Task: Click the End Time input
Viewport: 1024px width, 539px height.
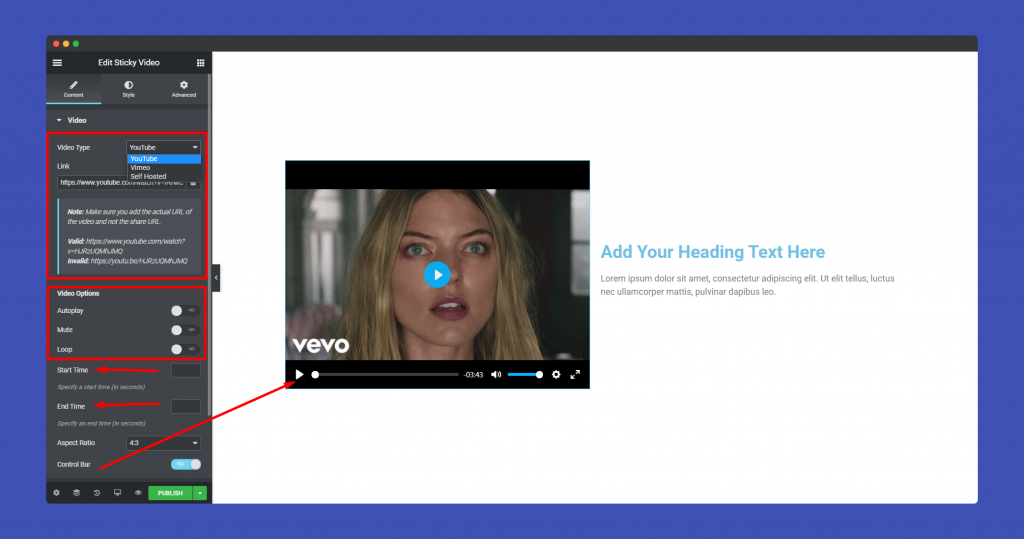Action: 185,406
